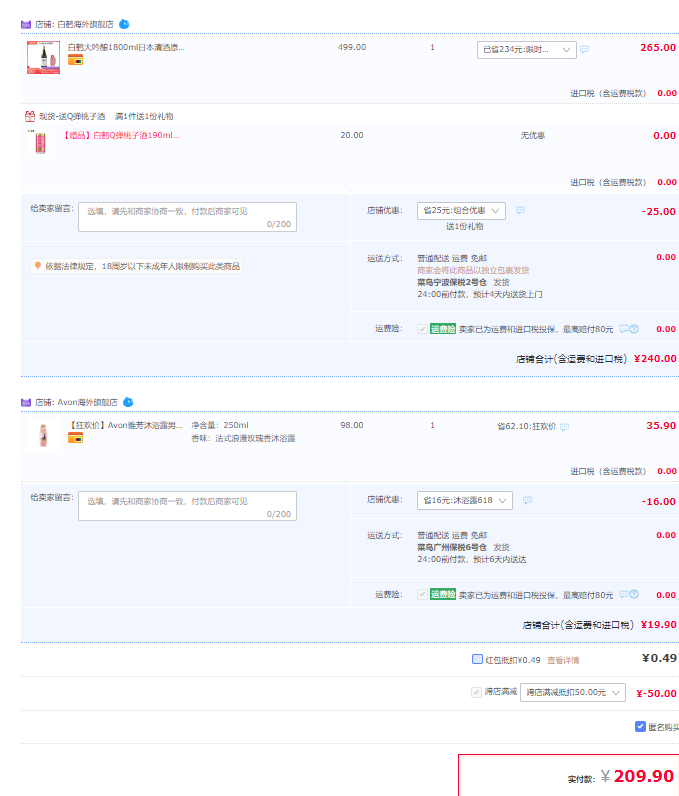The width and height of the screenshot is (679, 796).
Task: Click comment icon next to 已省234元 dropdown
Action: point(585,49)
